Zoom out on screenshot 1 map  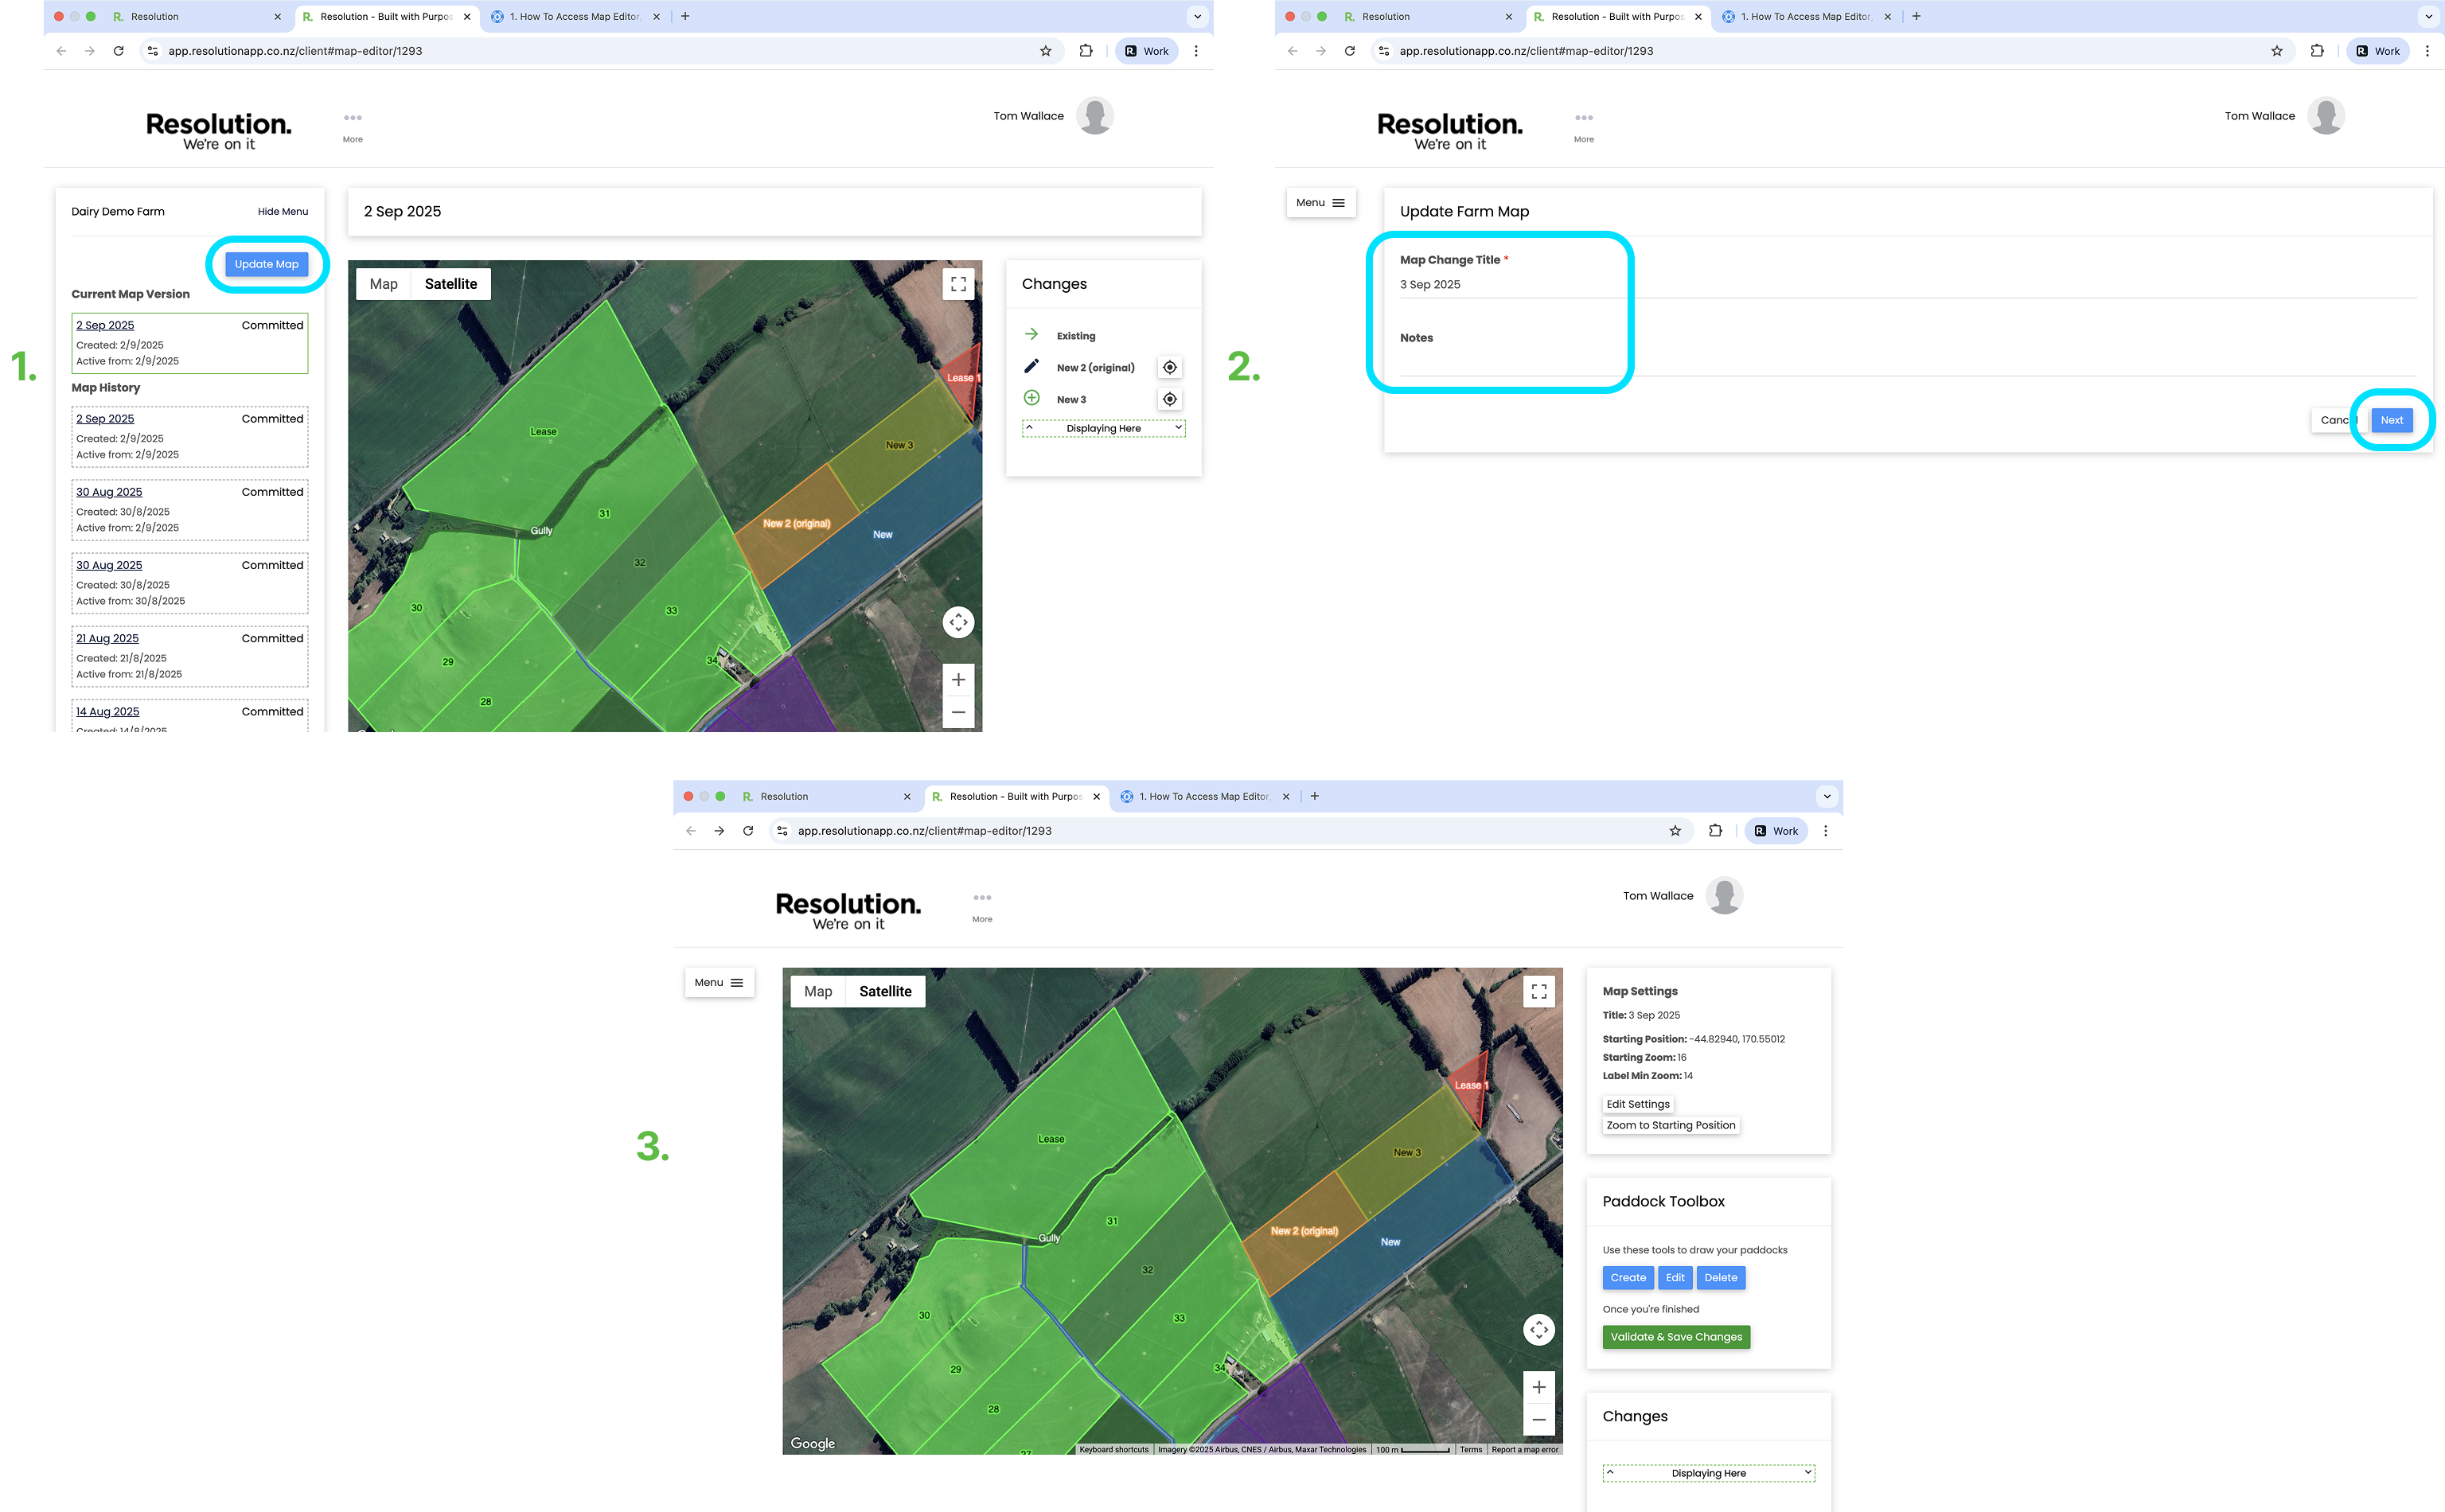click(958, 712)
